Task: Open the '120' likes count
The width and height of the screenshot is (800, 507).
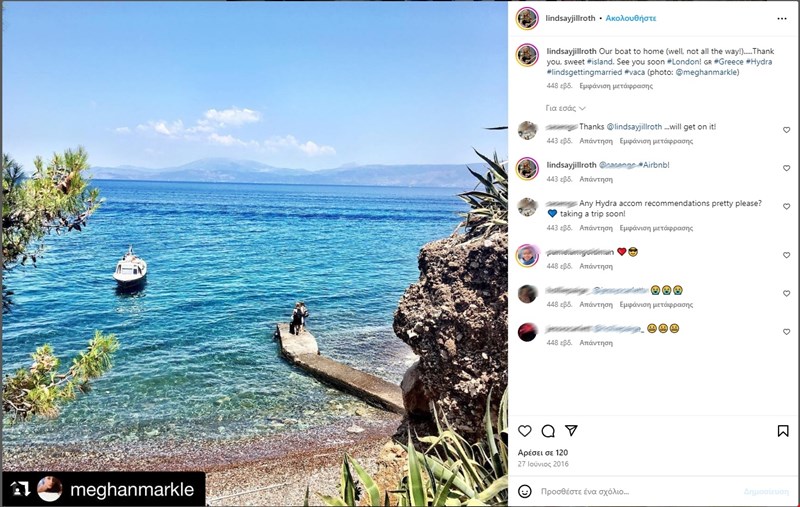Action: tap(562, 452)
